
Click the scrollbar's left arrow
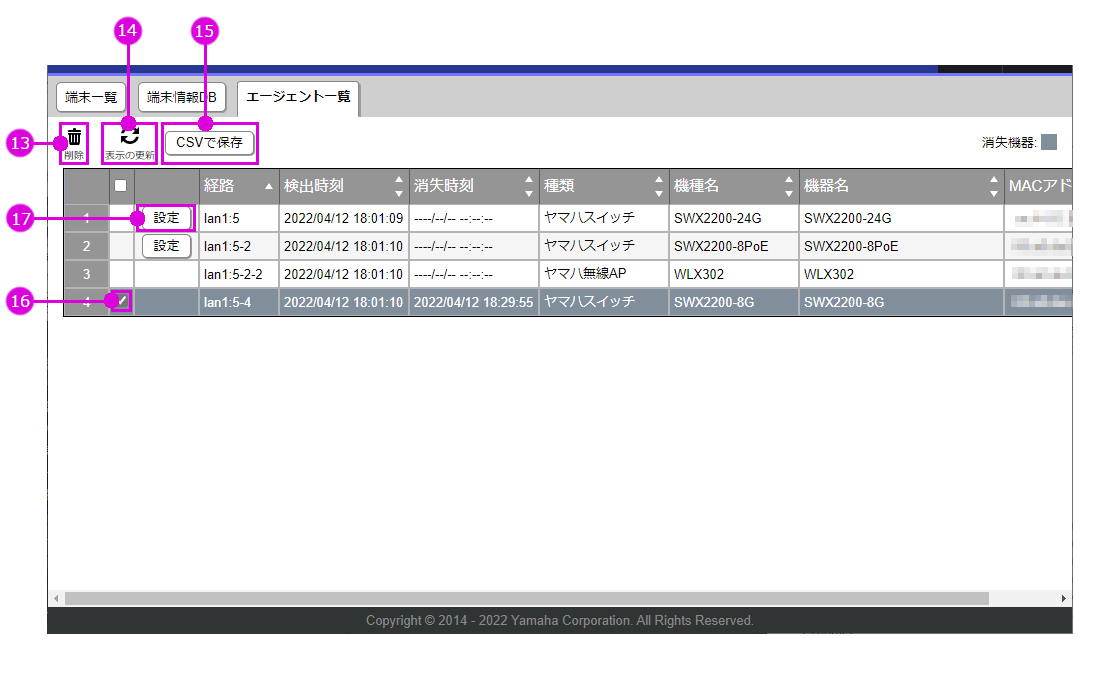[x=56, y=598]
